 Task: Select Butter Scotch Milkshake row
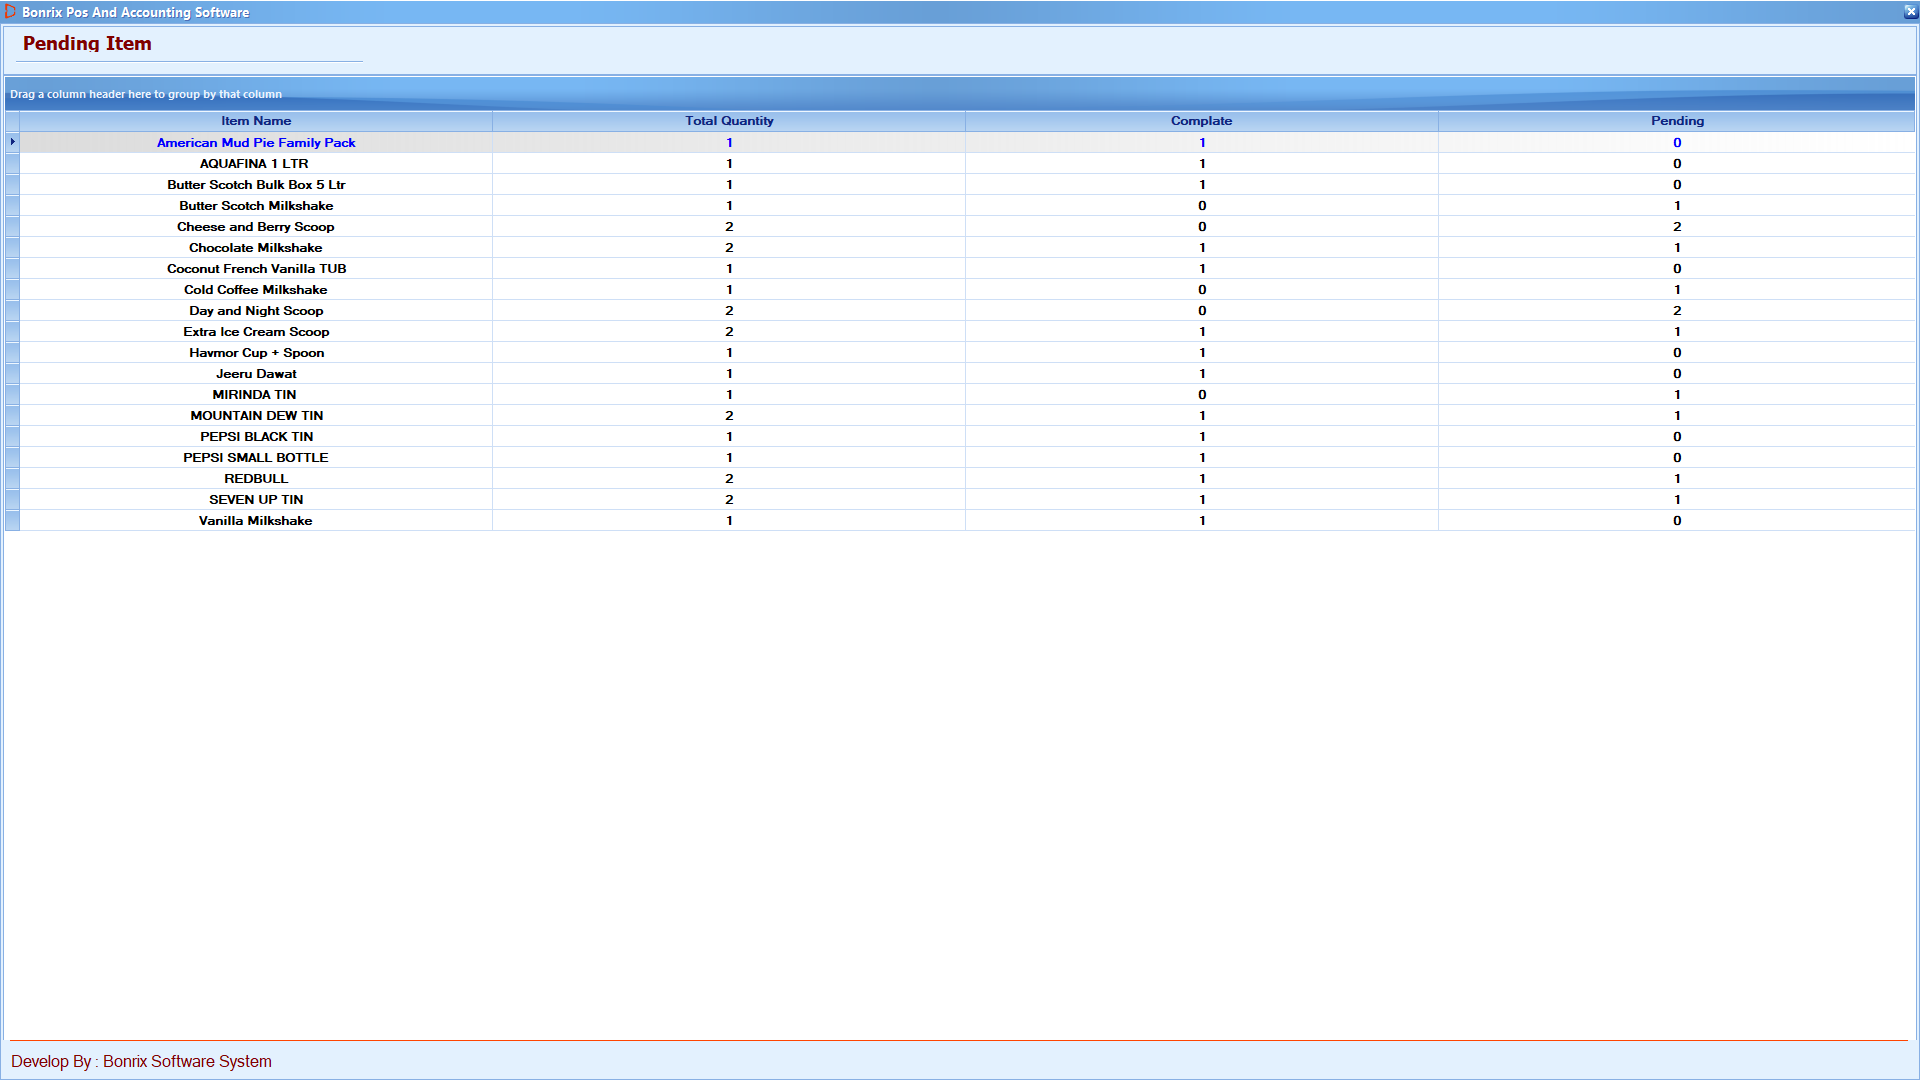(256, 206)
